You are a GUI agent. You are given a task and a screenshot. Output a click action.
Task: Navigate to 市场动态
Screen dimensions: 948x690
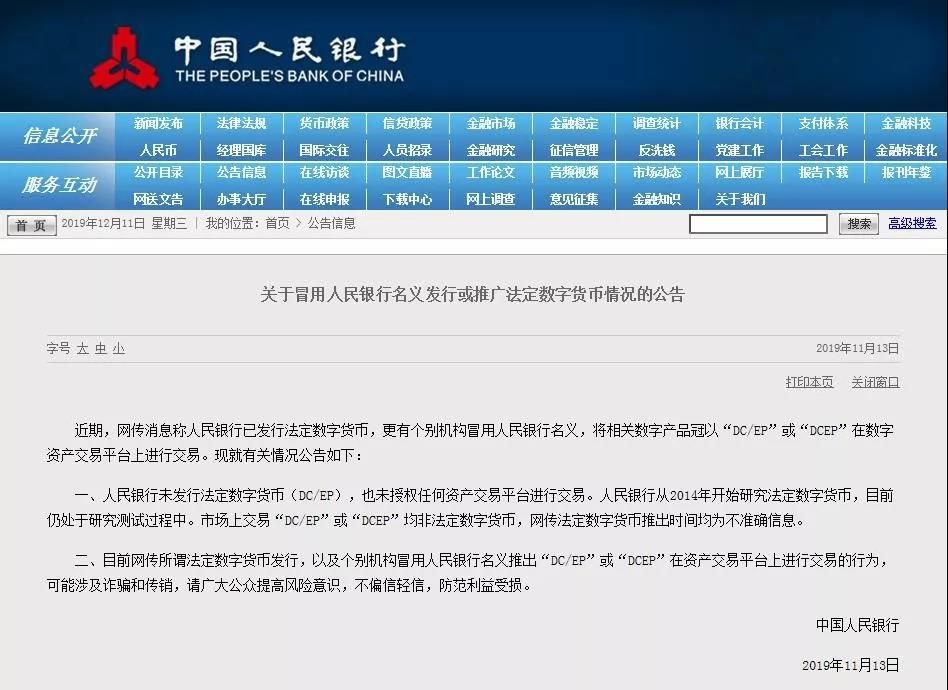pos(657,172)
